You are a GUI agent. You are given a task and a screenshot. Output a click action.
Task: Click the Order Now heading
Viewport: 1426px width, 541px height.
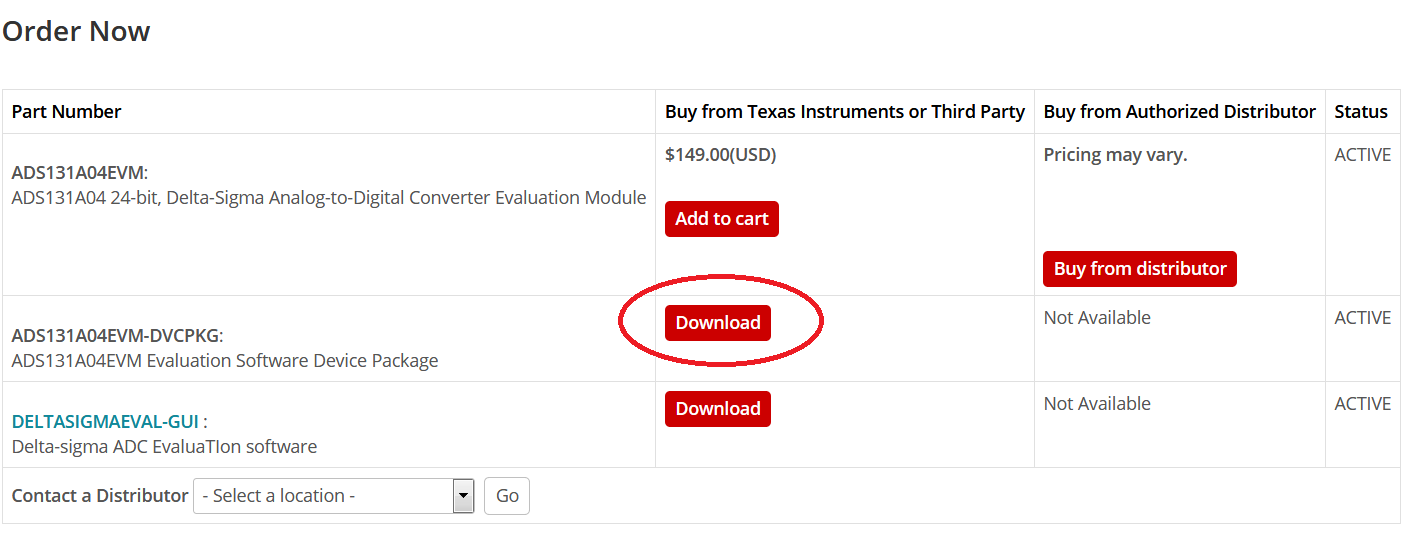tap(76, 31)
